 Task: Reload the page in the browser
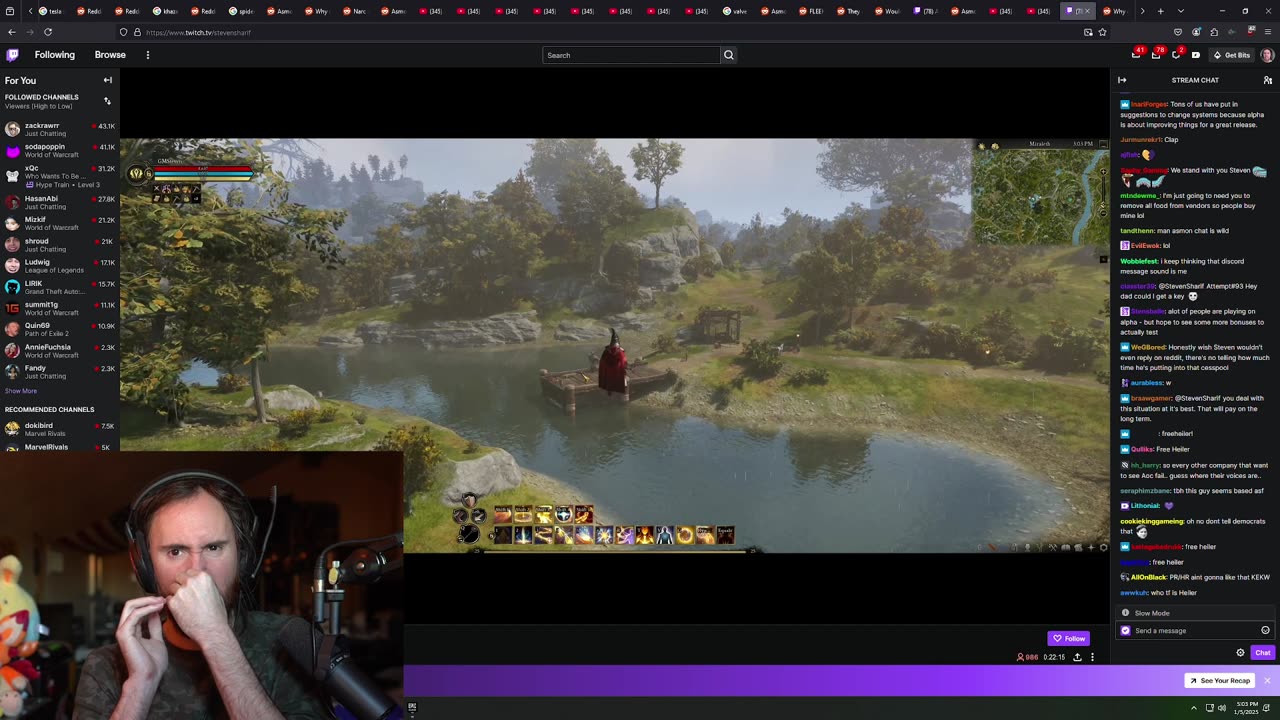coord(47,32)
